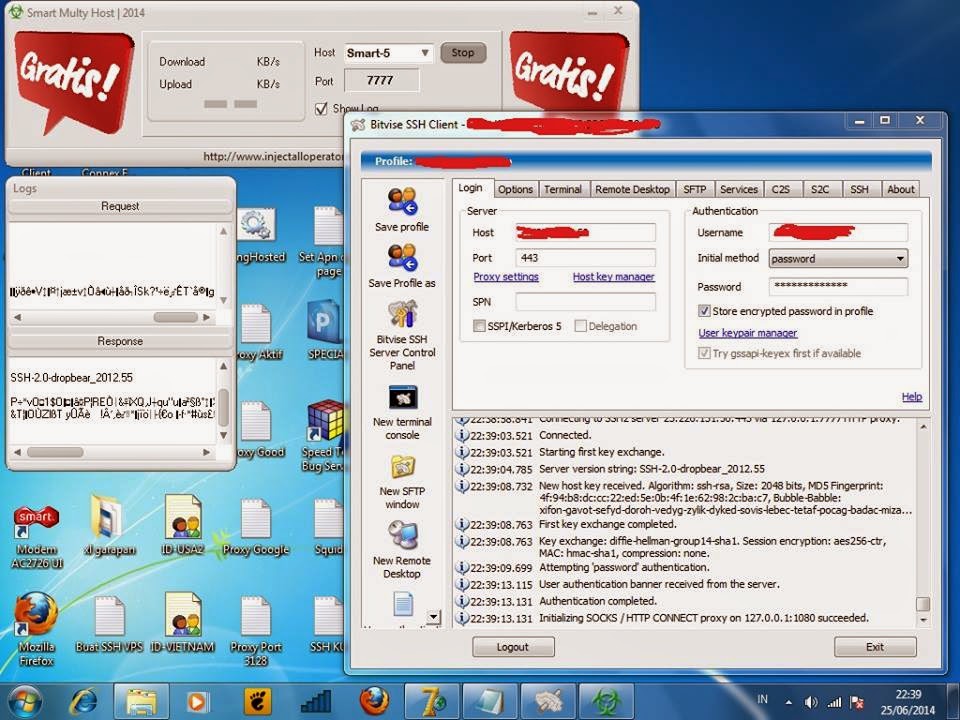Toggle Try gssapi-keyex first if available

(704, 353)
